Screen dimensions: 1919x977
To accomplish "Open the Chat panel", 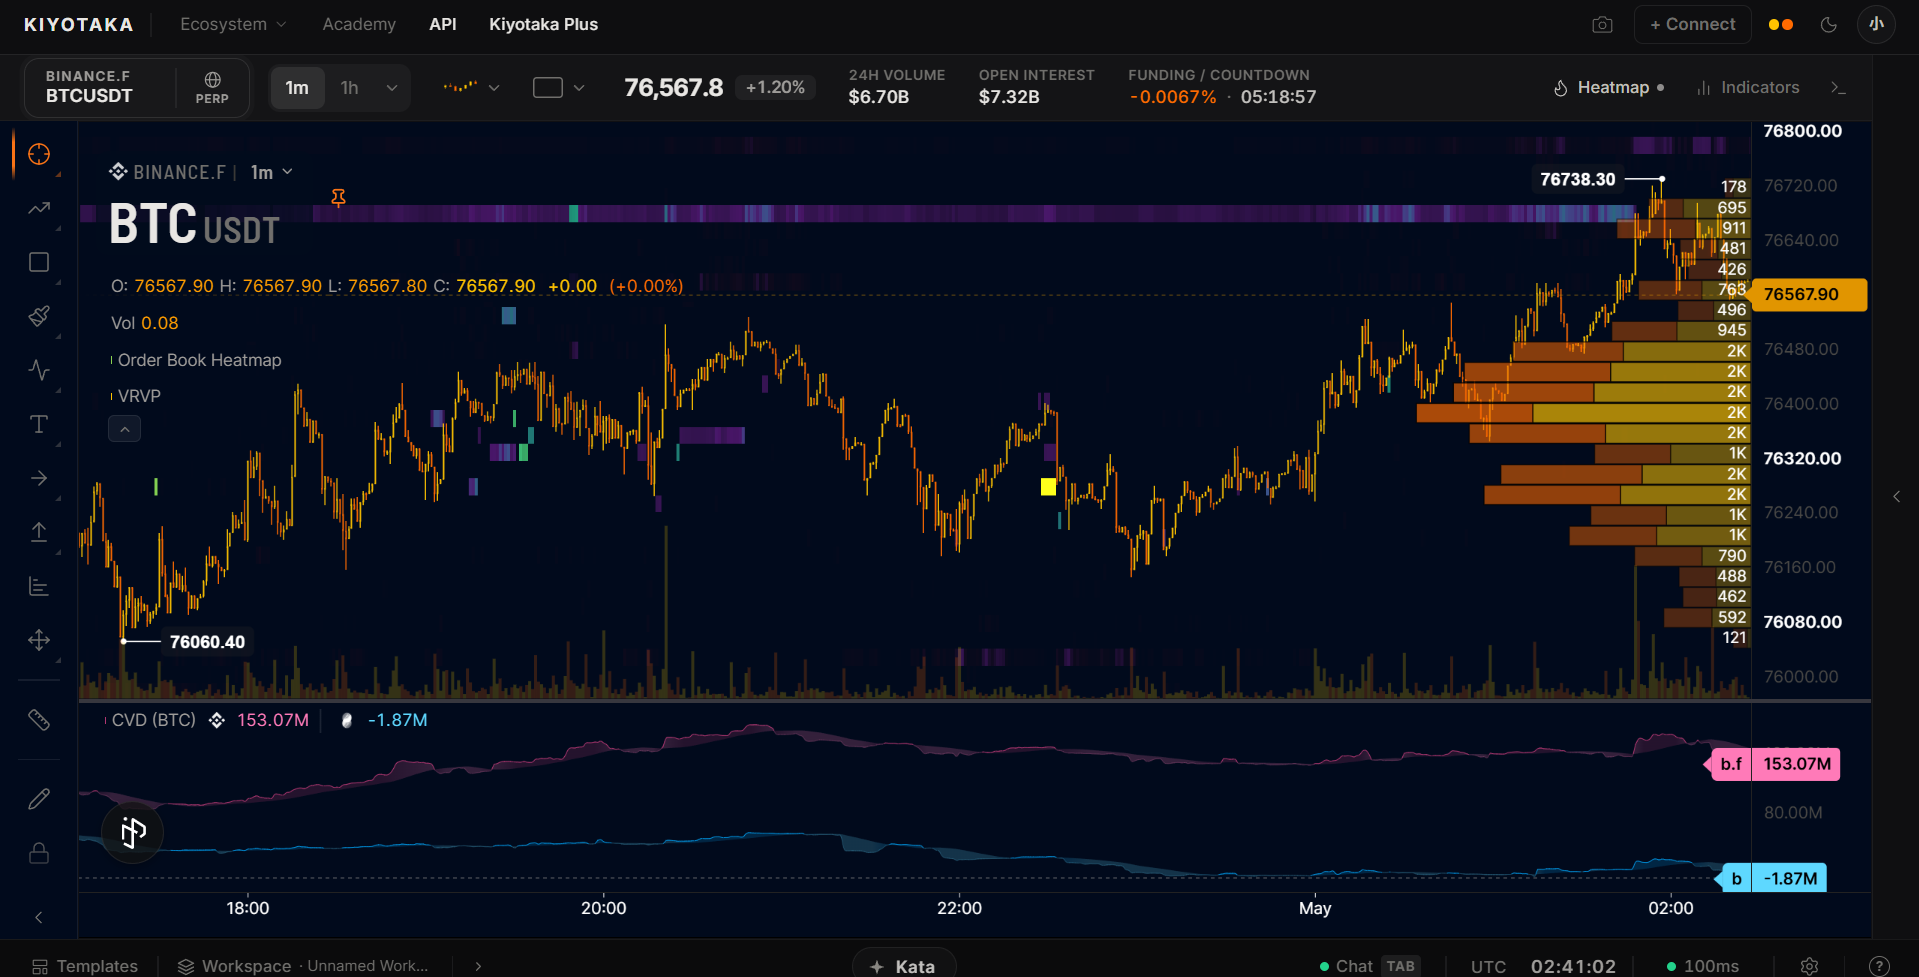I will click(1368, 966).
